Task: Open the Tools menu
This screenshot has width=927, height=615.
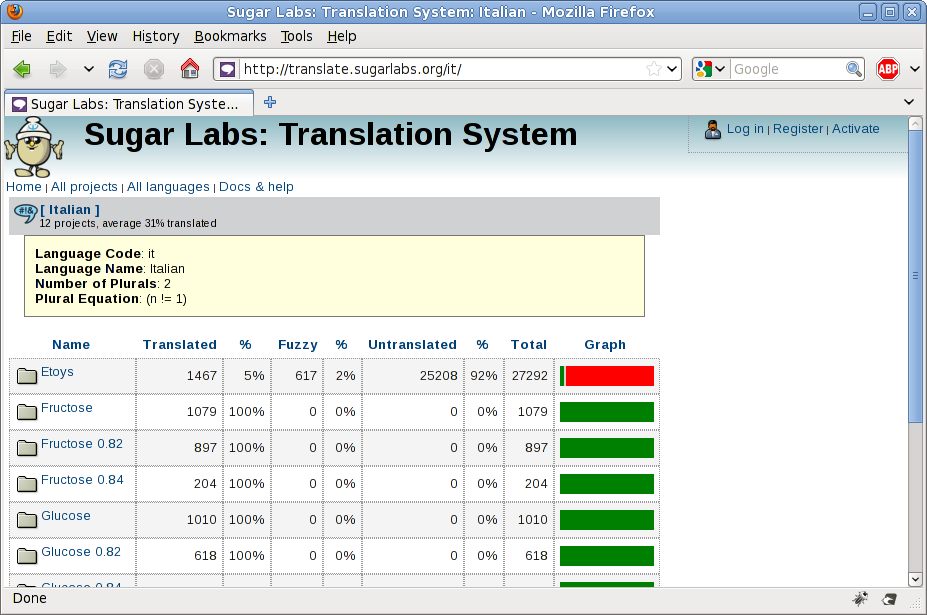Action: click(x=296, y=36)
